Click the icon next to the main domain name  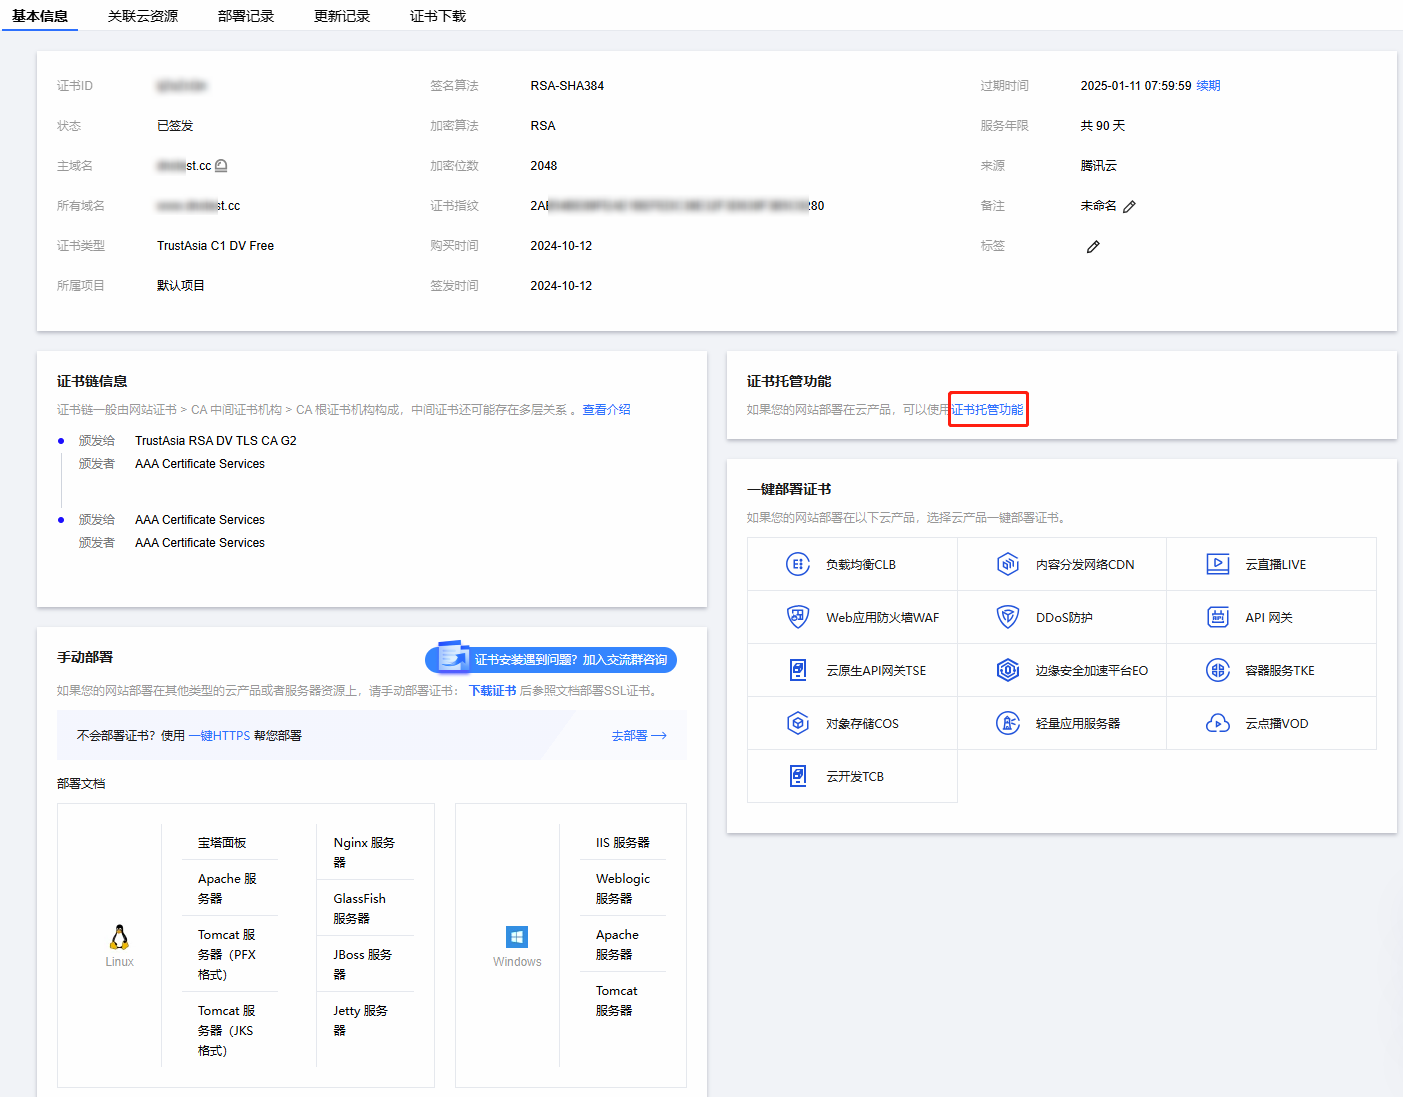[x=221, y=166]
